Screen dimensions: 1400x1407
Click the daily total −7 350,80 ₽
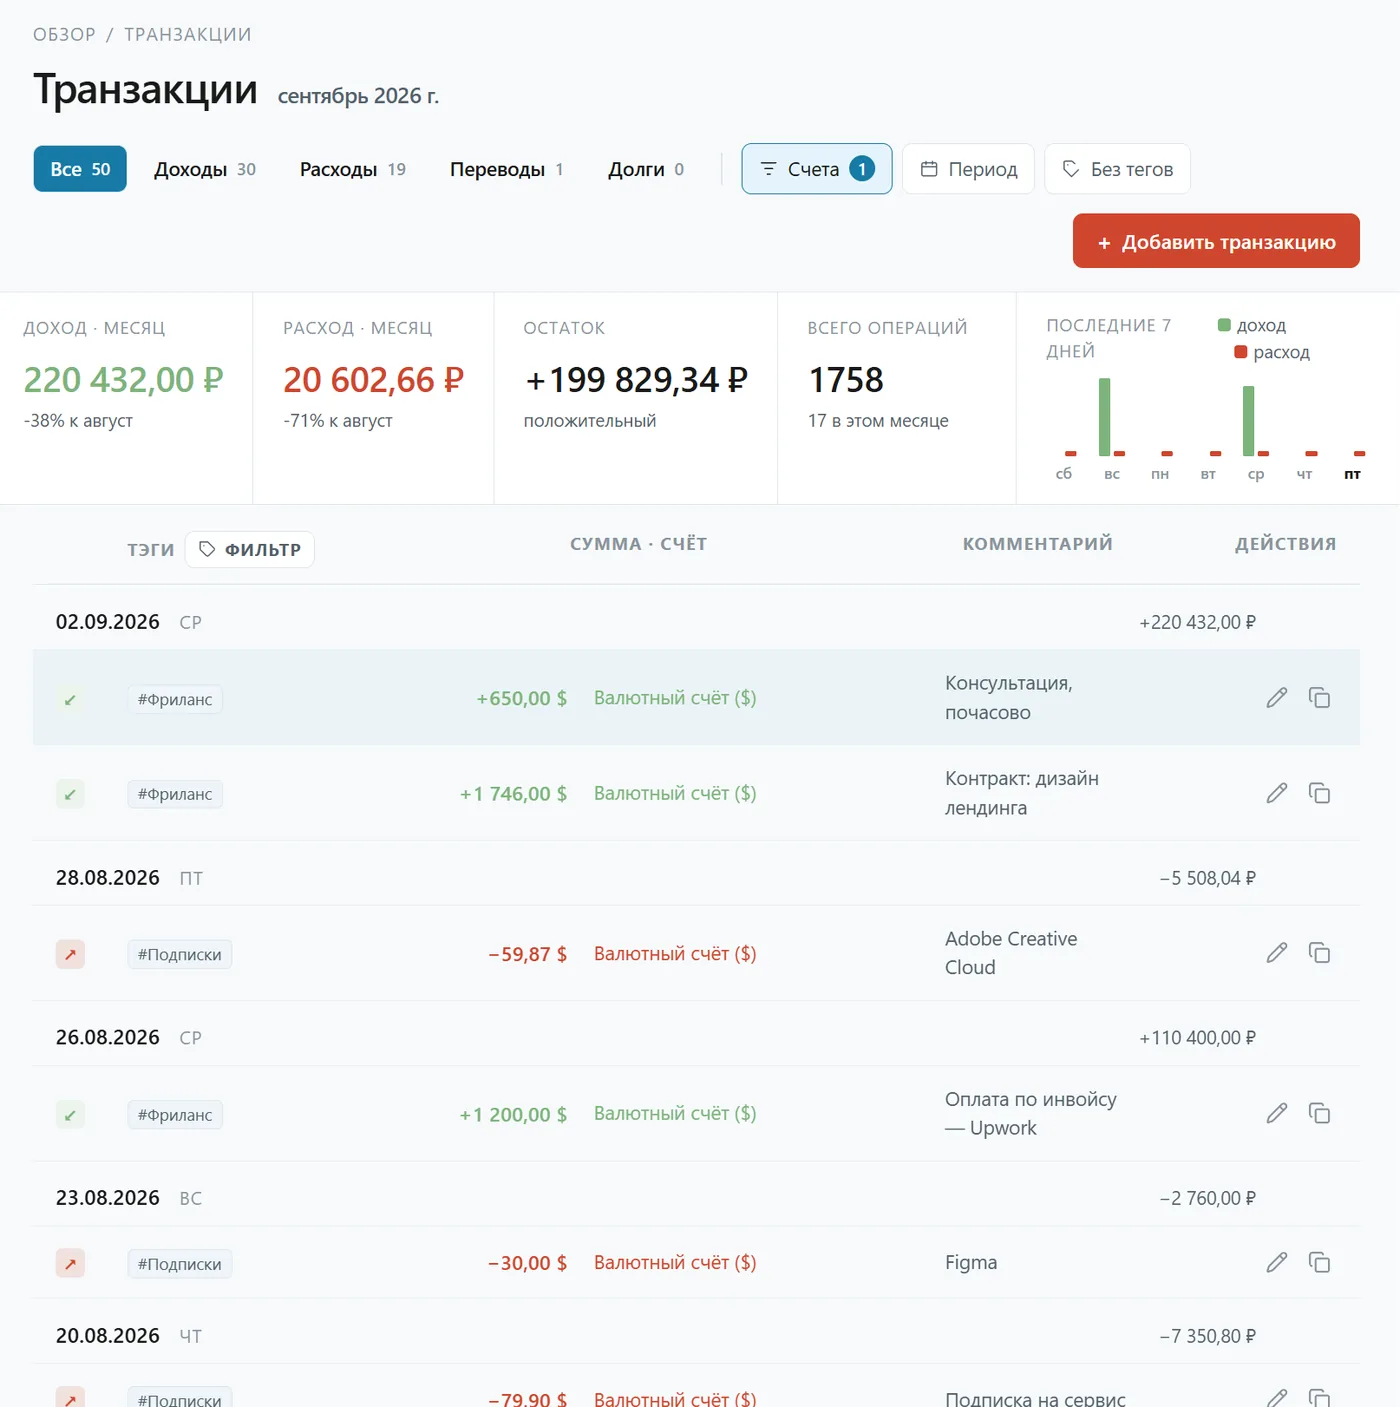click(1208, 1336)
